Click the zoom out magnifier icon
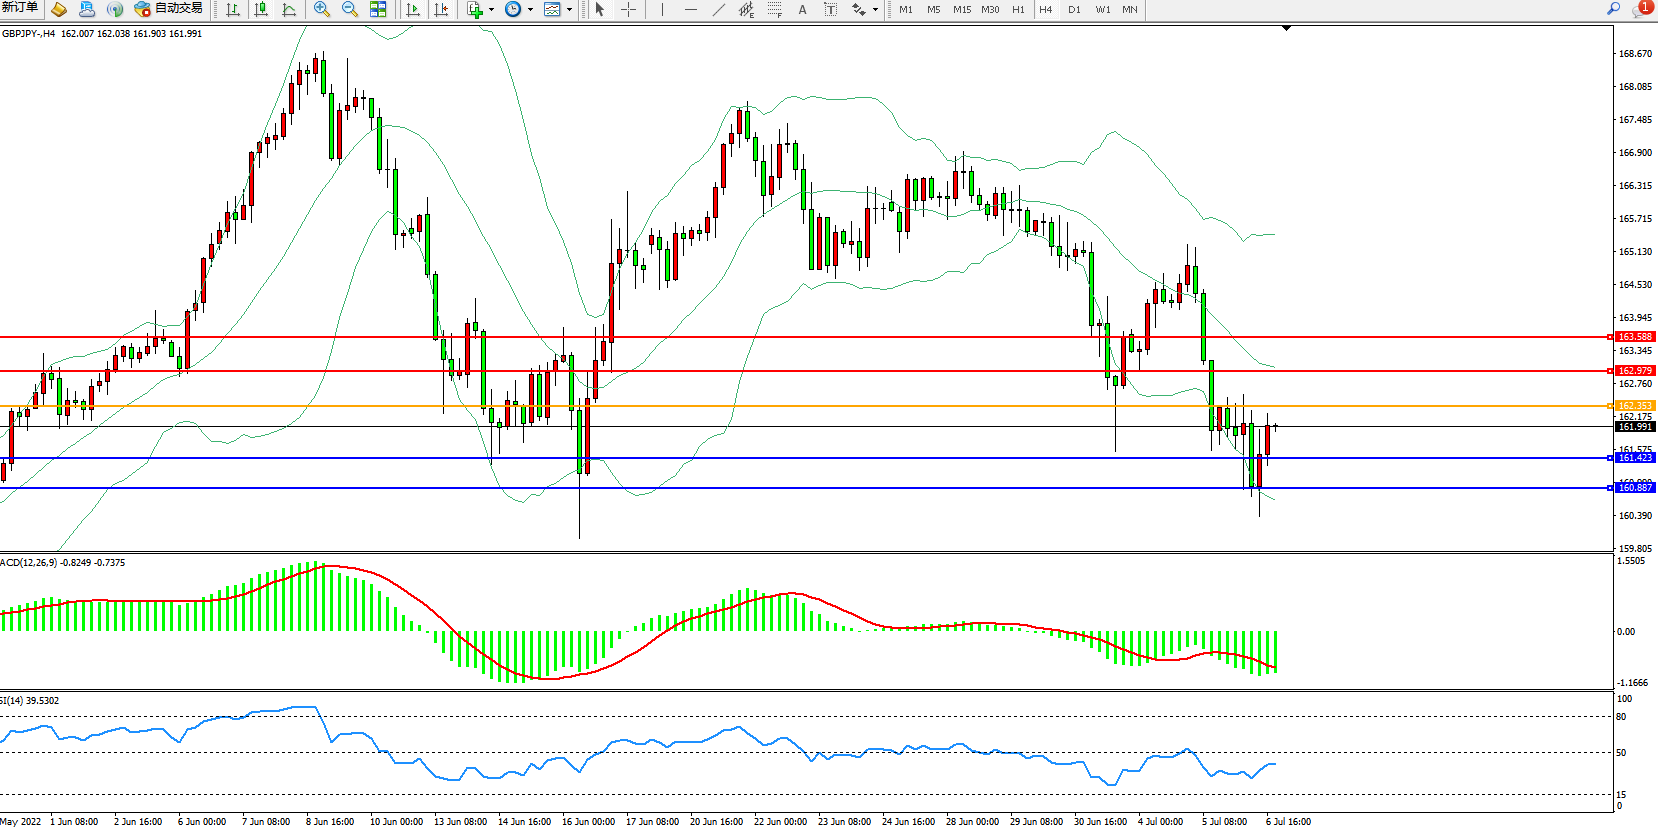Image resolution: width=1658 pixels, height=828 pixels. click(350, 9)
